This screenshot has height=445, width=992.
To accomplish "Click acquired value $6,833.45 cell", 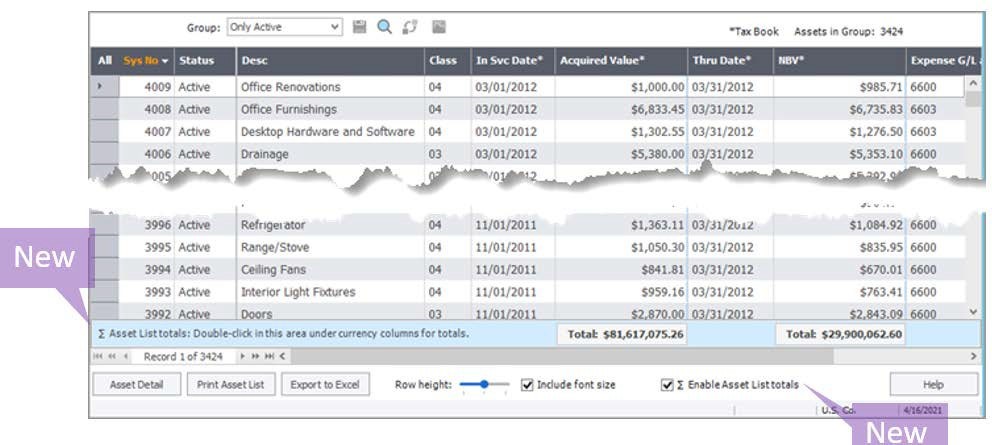I will tap(621, 109).
